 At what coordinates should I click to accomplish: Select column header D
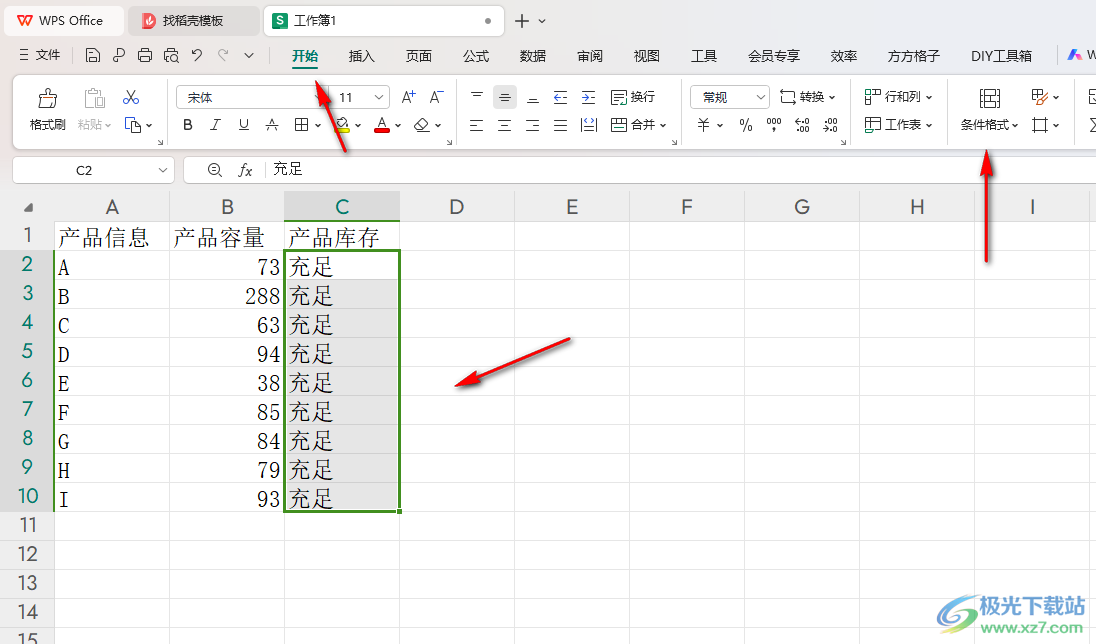(456, 207)
